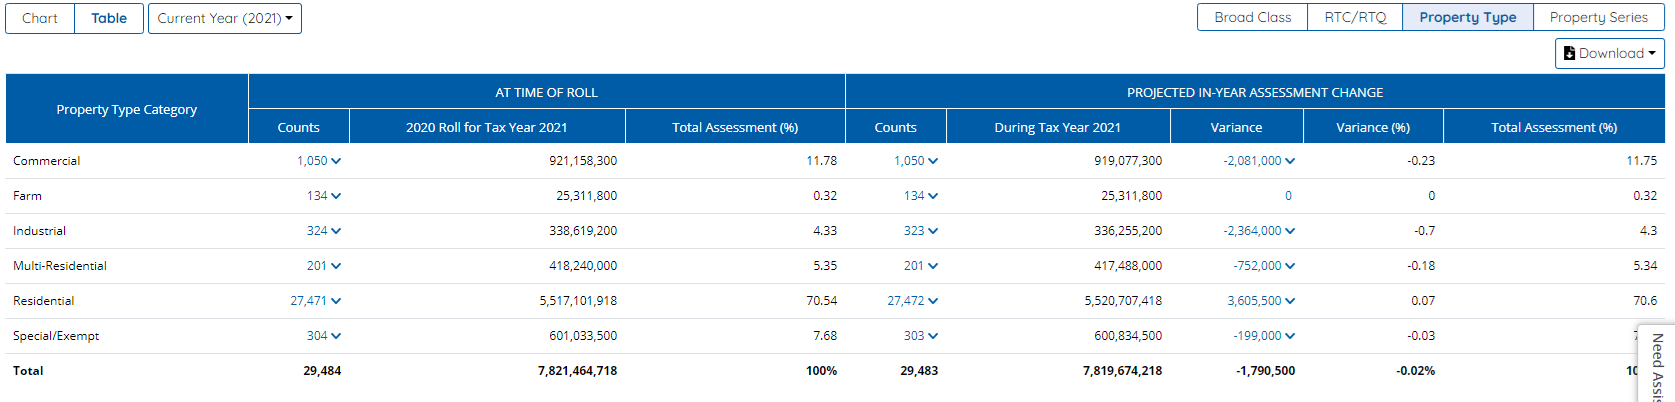Open Farm variance 0 link
This screenshot has width=1675, height=402.
click(1288, 196)
